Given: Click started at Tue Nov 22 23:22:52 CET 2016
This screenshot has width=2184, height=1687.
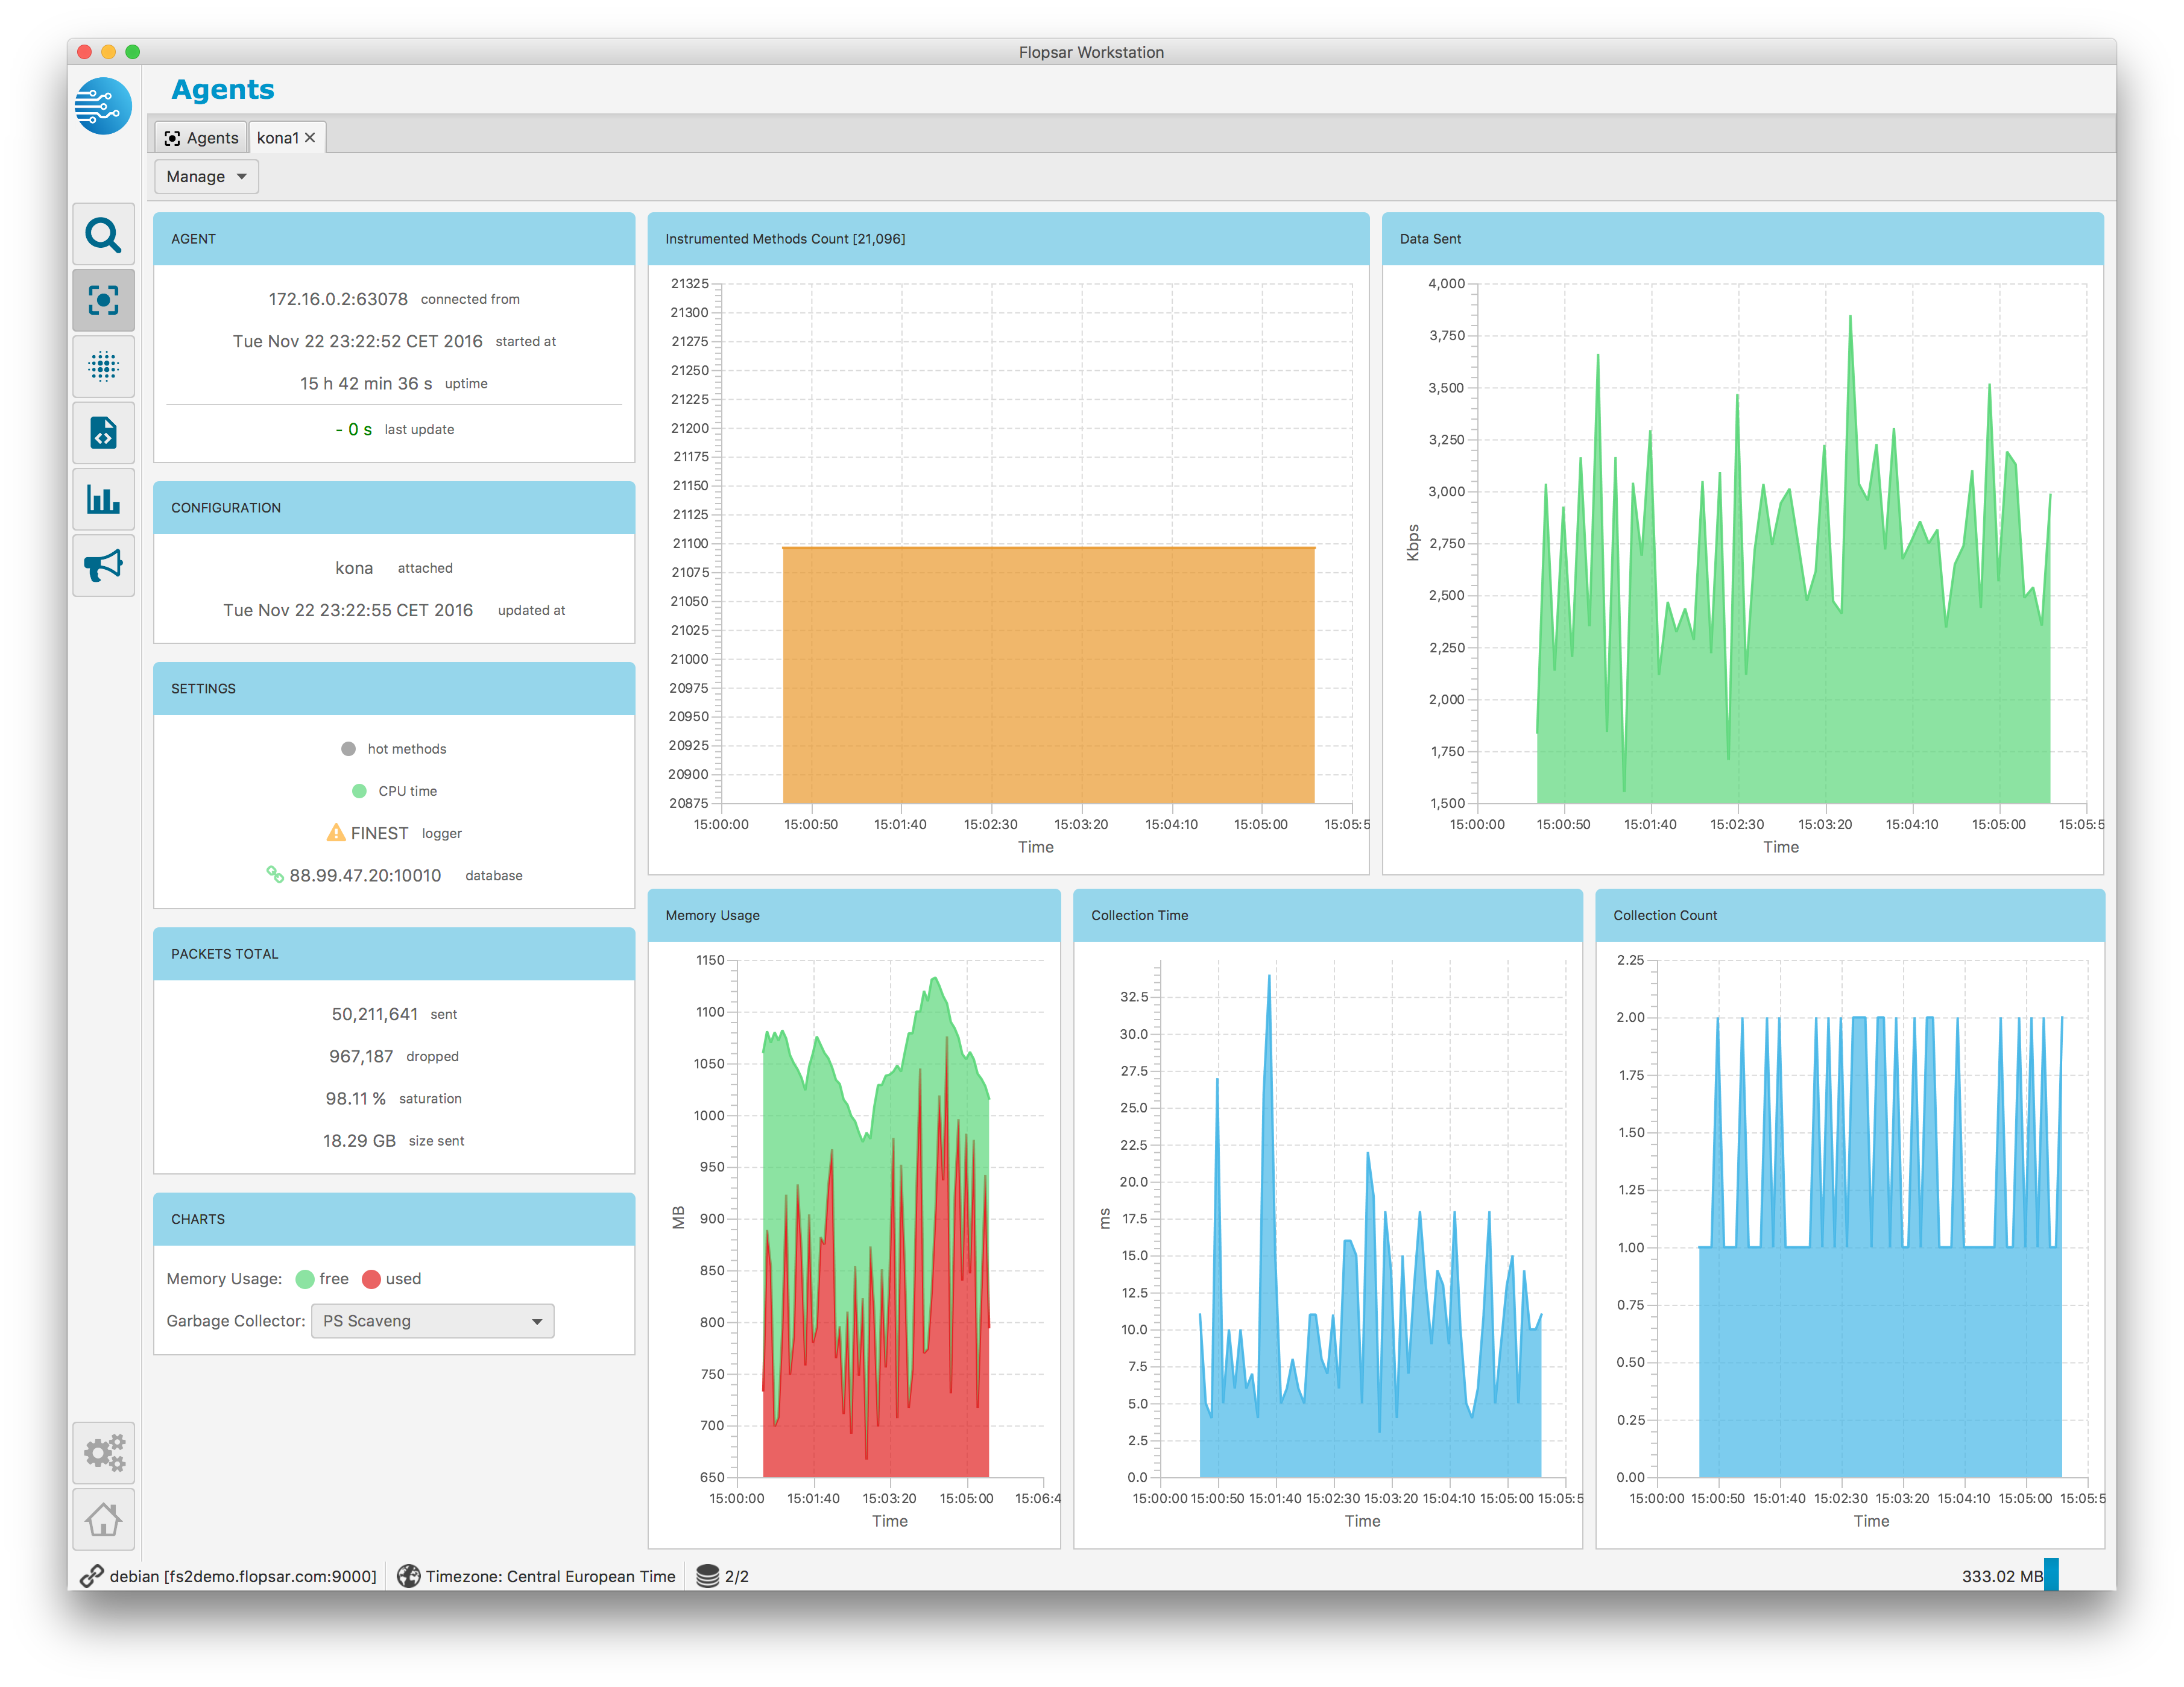Looking at the screenshot, I should click(x=357, y=341).
